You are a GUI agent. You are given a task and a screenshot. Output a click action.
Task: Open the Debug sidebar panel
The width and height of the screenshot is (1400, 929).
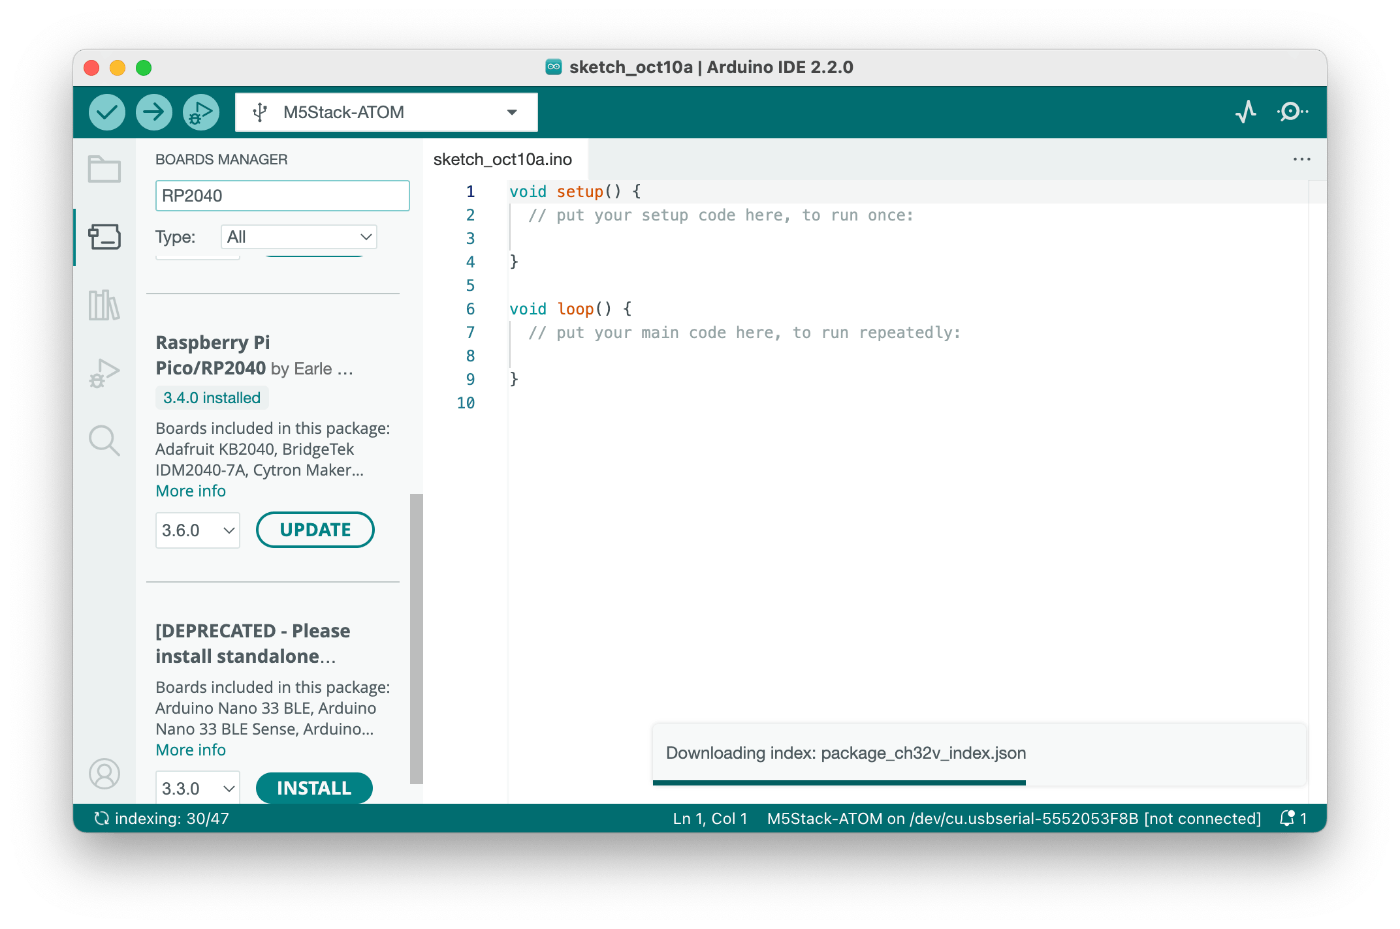click(x=104, y=373)
